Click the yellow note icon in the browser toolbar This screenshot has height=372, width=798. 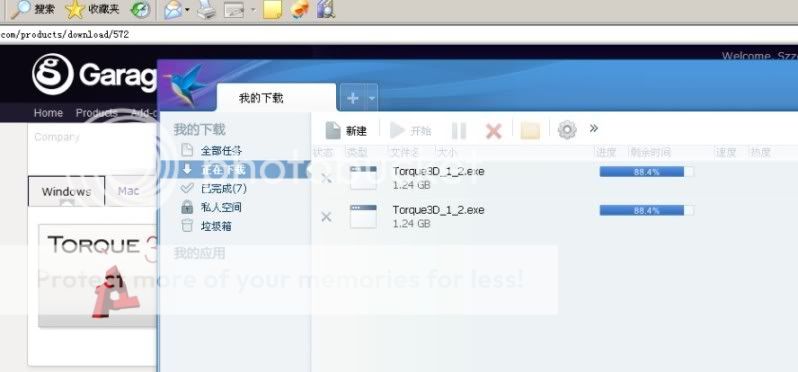point(272,10)
